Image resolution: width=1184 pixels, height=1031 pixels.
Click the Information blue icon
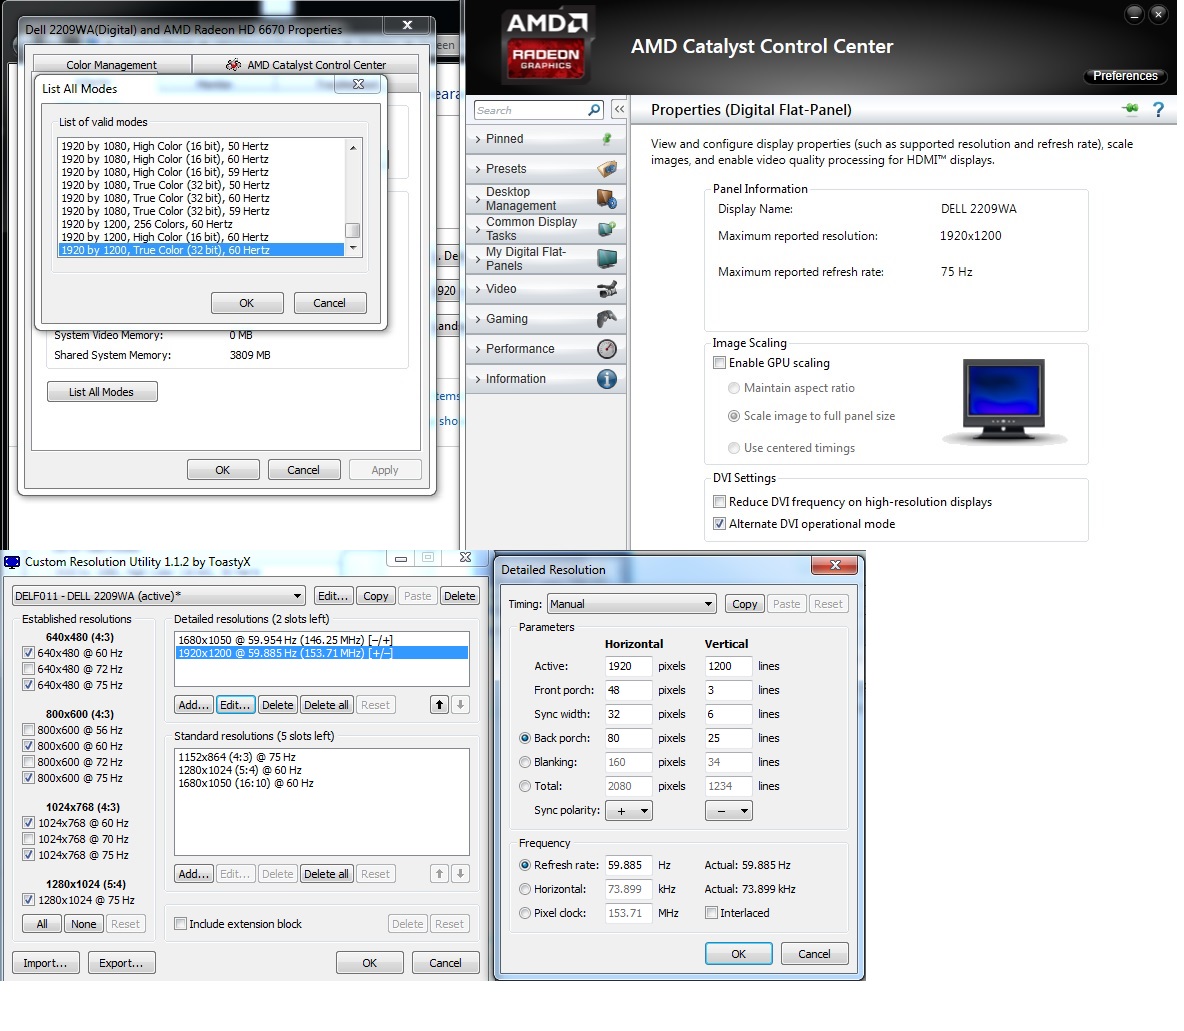[606, 379]
